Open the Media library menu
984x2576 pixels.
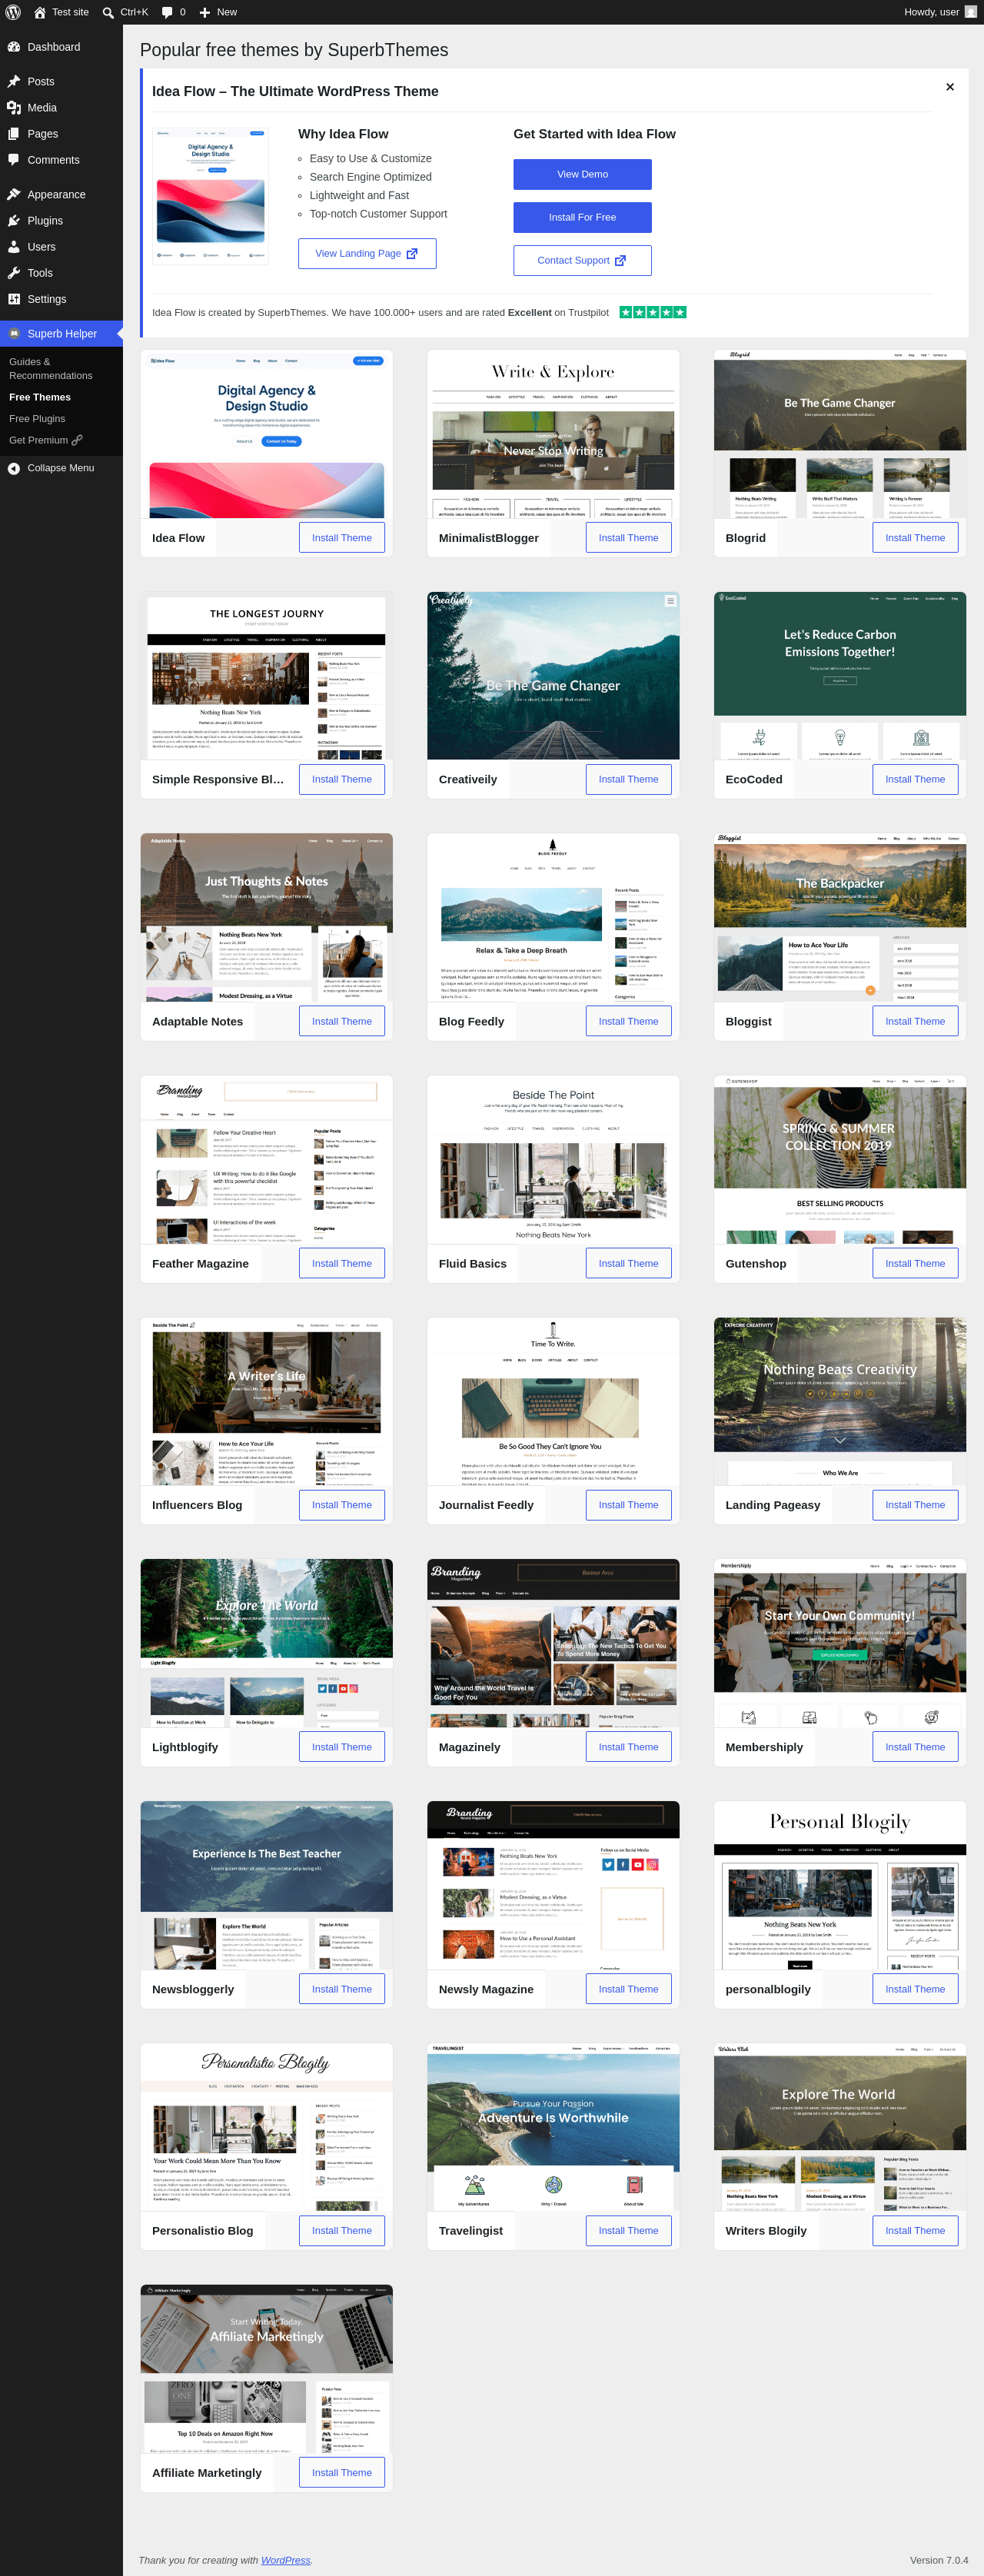point(61,108)
